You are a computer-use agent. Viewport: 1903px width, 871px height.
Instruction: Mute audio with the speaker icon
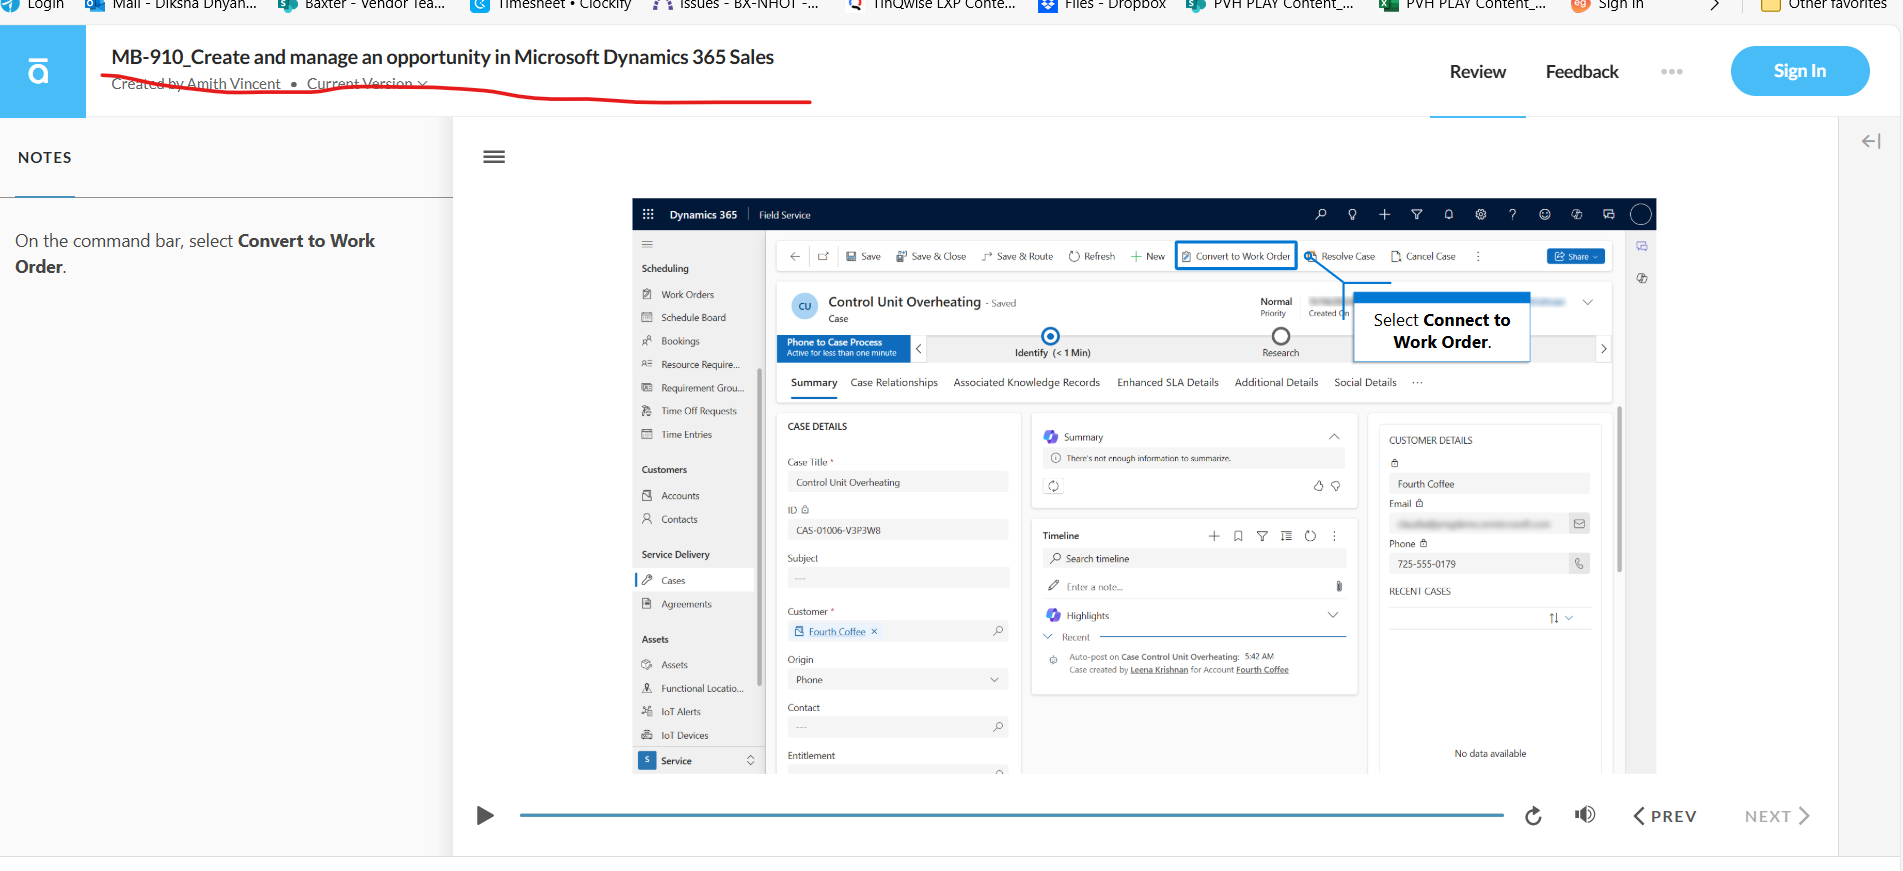pyautogui.click(x=1585, y=815)
